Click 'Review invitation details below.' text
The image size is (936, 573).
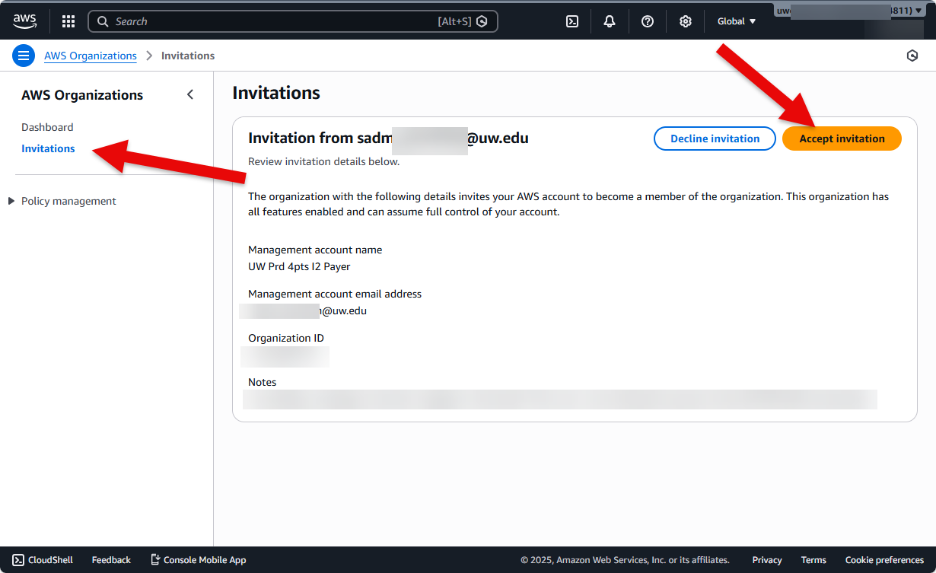[x=324, y=161]
